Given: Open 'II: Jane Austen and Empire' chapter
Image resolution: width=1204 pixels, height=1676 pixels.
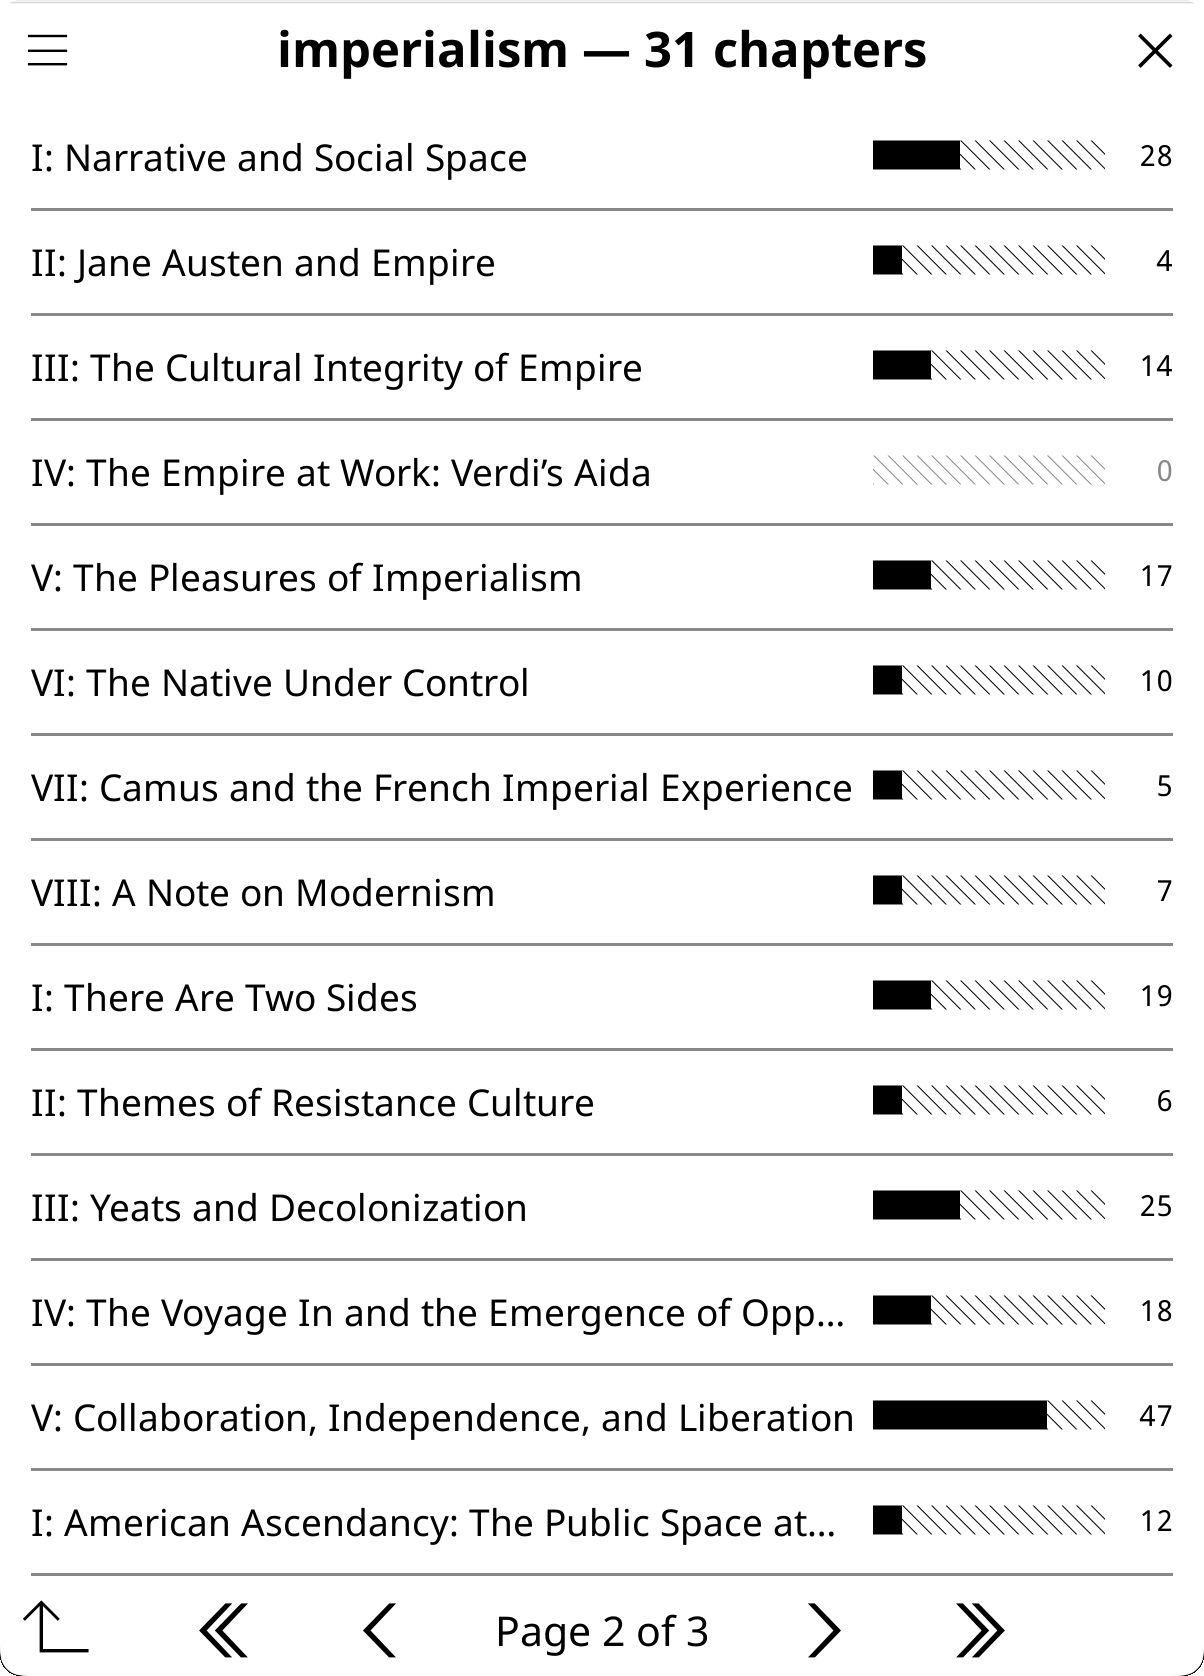Looking at the screenshot, I should (x=602, y=263).
